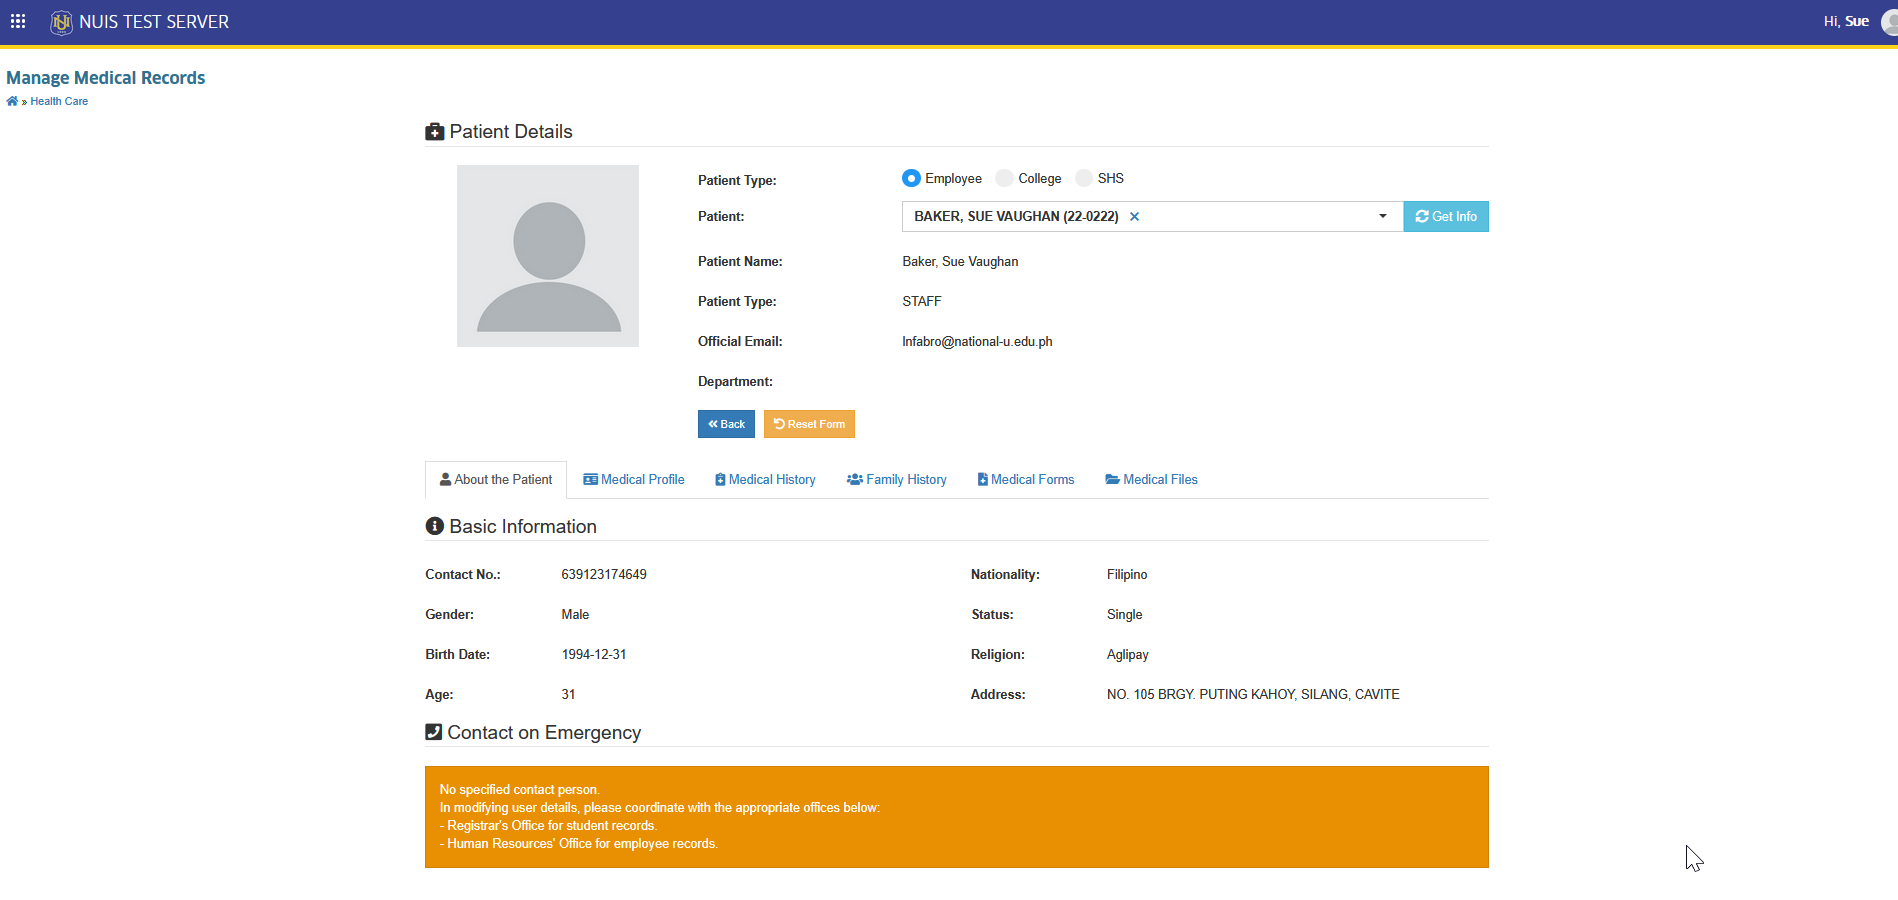The height and width of the screenshot is (900, 1898).
Task: Click the contact number 639123174649
Action: (x=604, y=575)
